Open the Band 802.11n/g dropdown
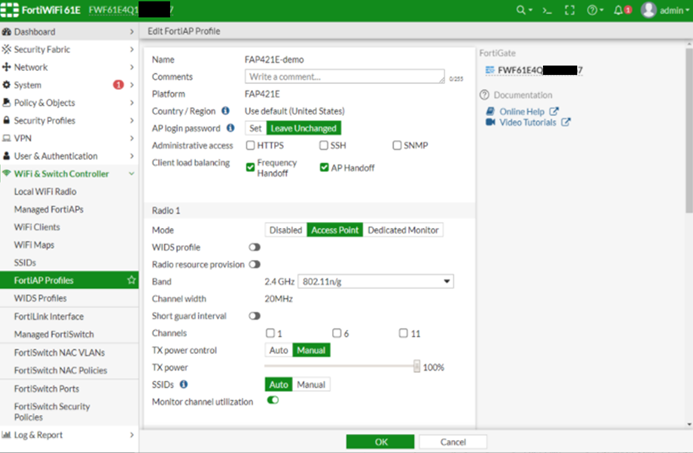 376,282
